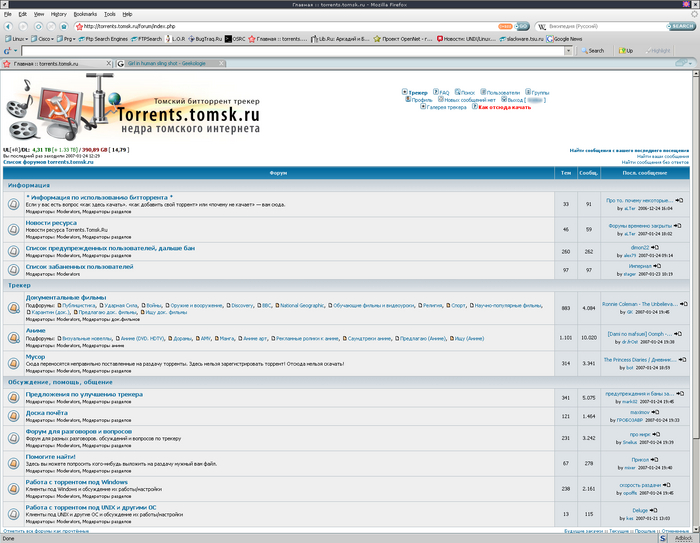Open the Работа с торрентом под Windows forum
700x543 pixels.
[x=76, y=482]
